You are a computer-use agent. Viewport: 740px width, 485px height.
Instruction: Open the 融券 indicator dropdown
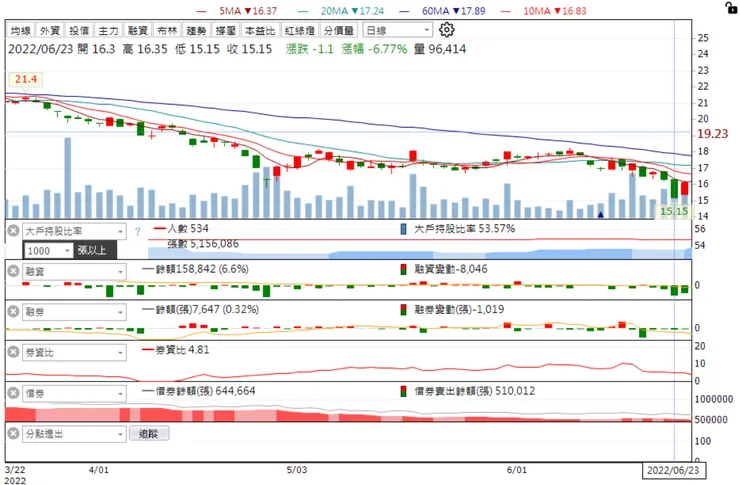(74, 312)
